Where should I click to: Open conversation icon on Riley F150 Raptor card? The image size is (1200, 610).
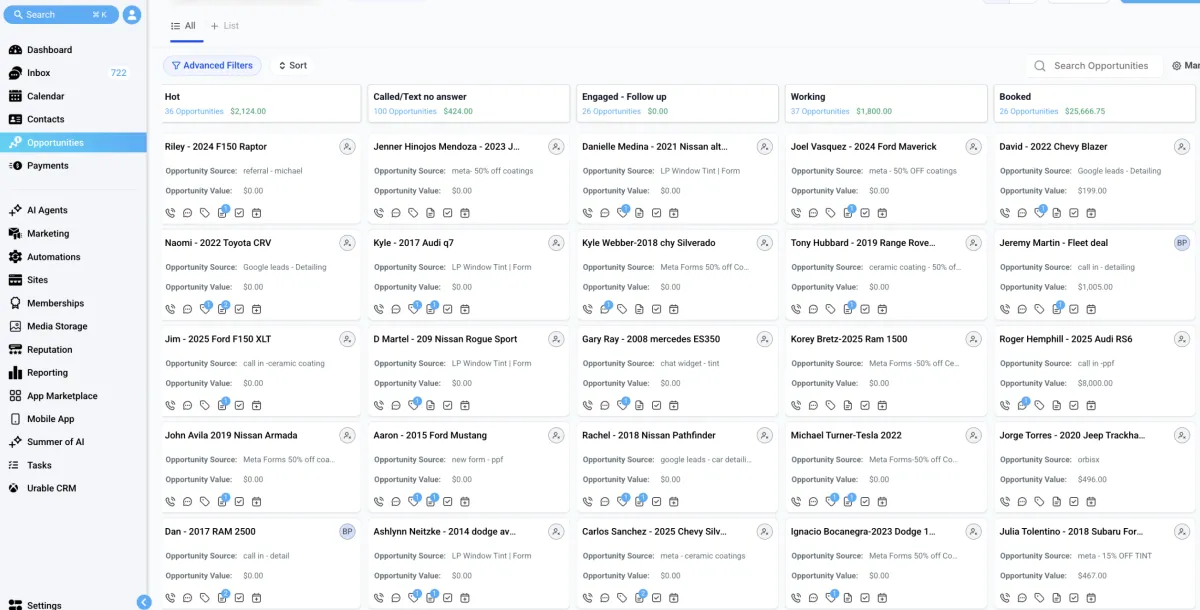[187, 213]
